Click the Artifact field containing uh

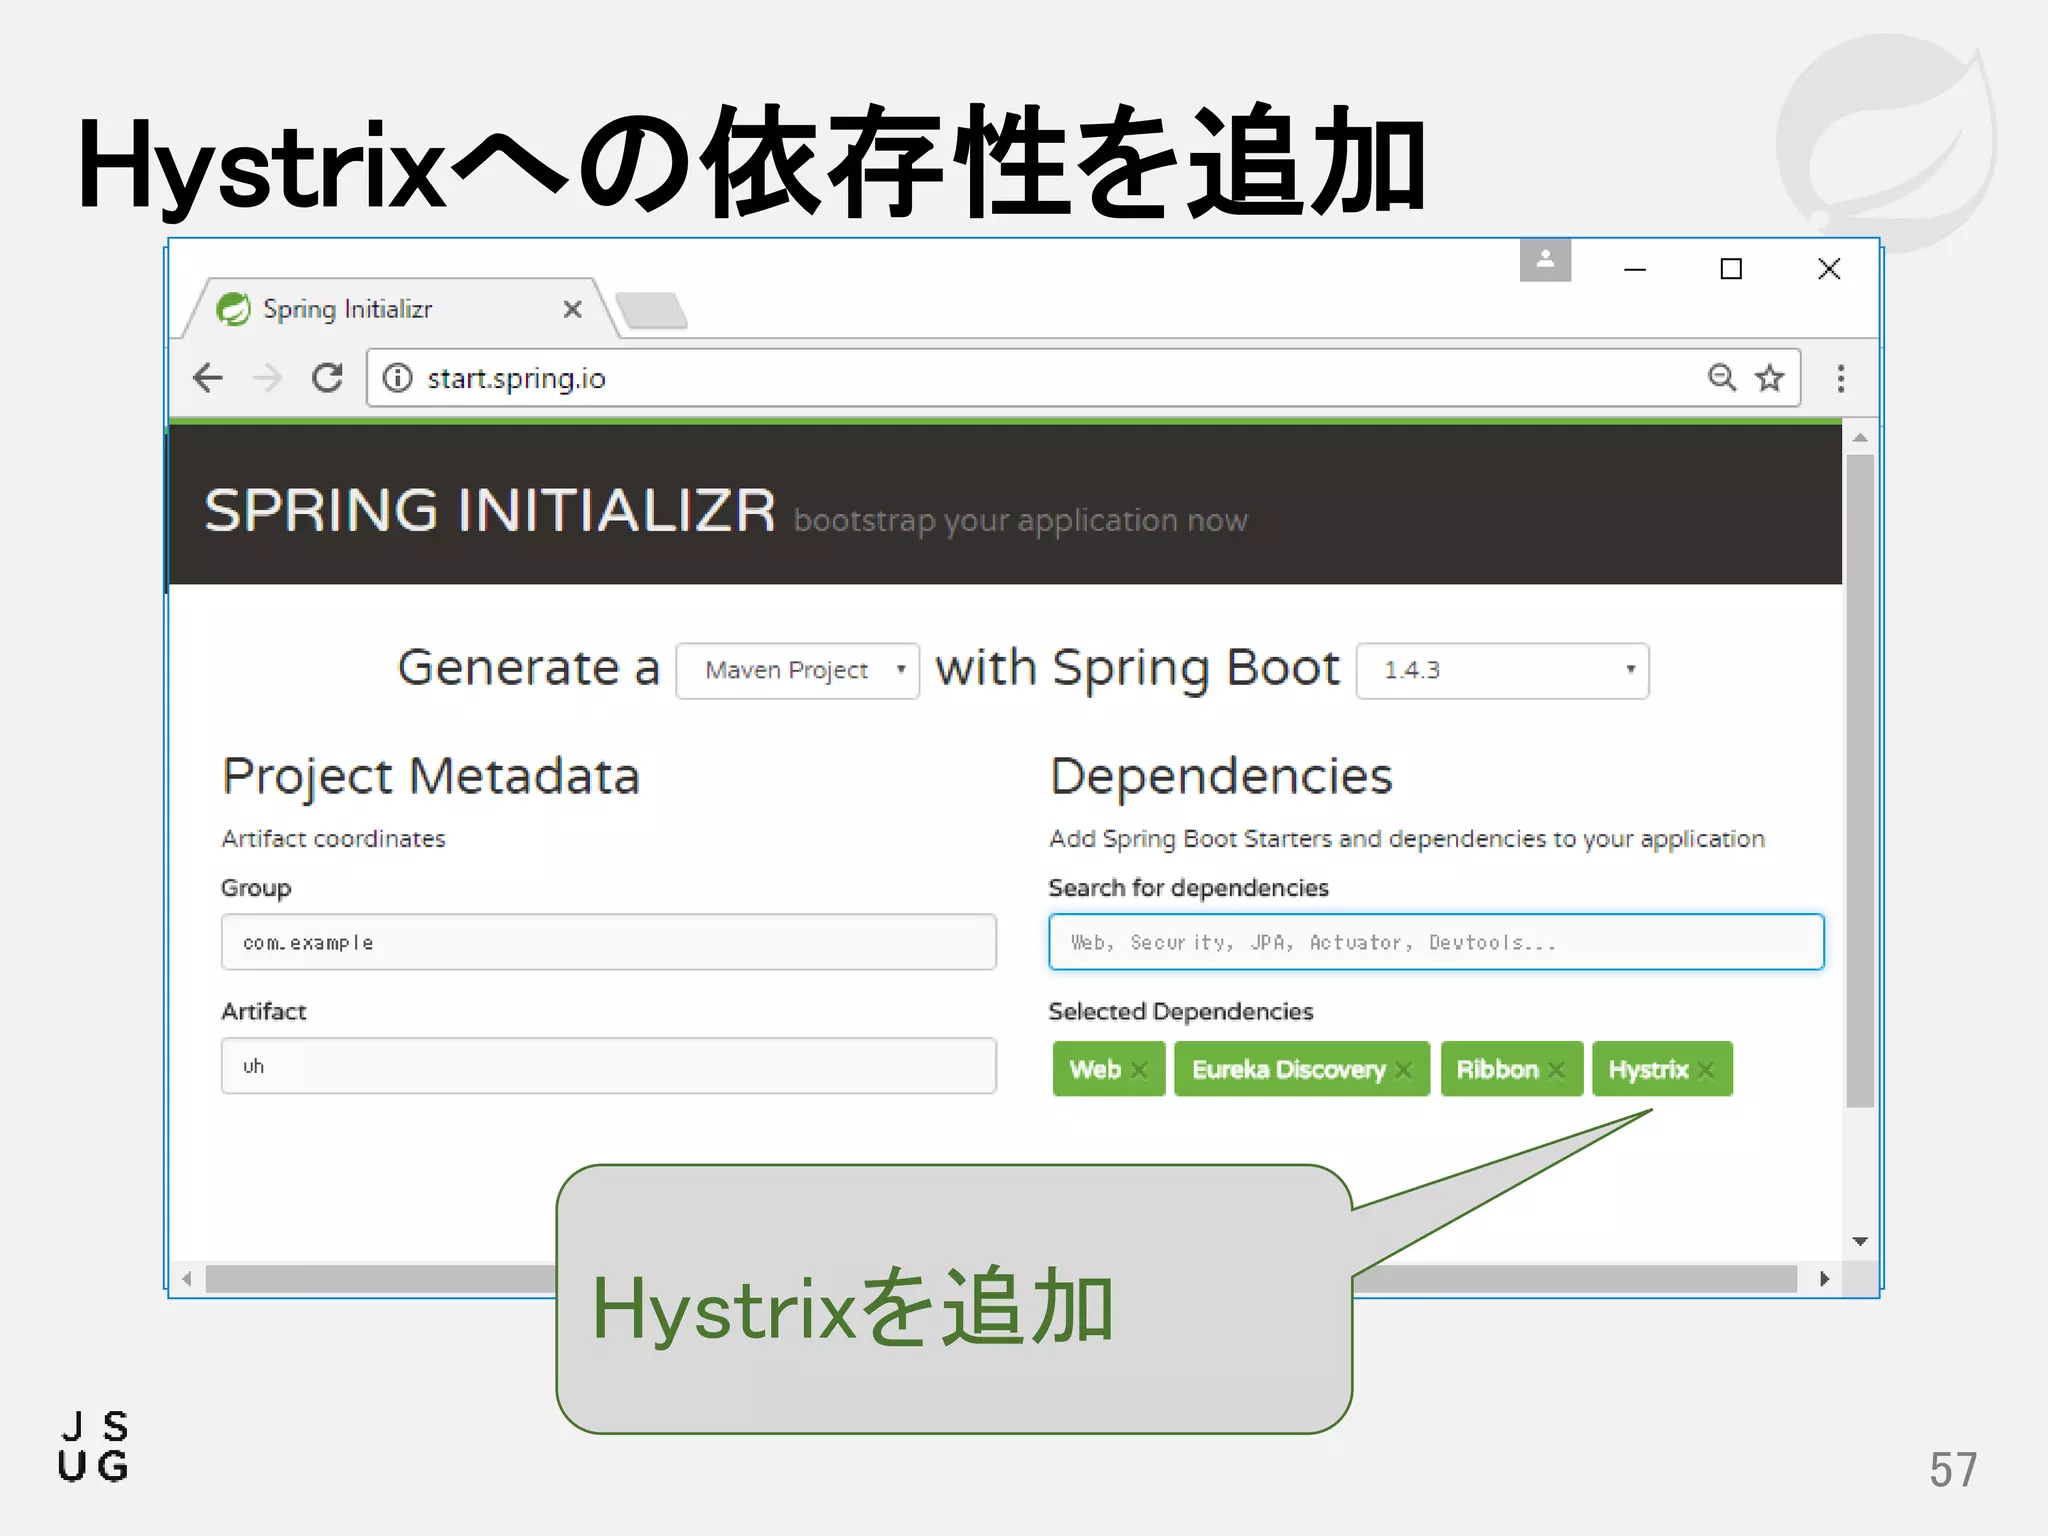point(608,1066)
